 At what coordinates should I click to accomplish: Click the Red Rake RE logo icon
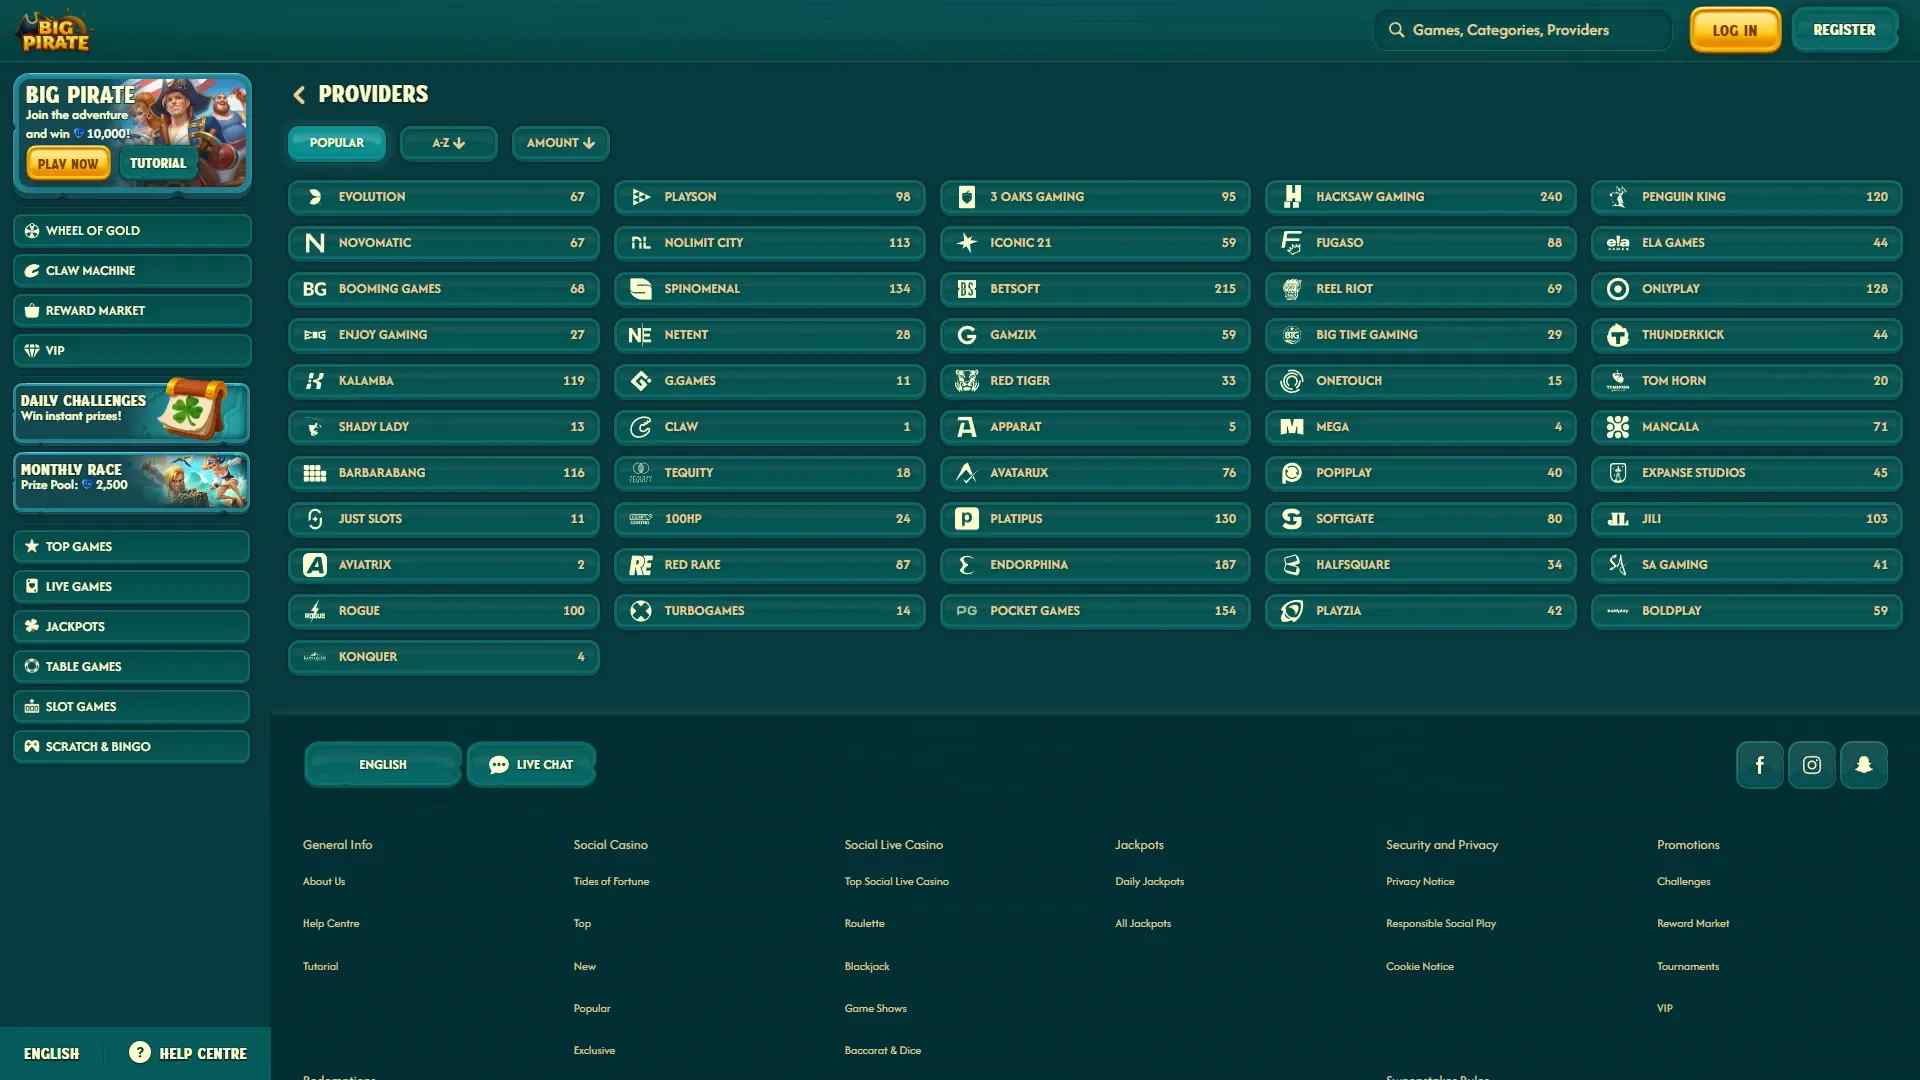point(640,565)
